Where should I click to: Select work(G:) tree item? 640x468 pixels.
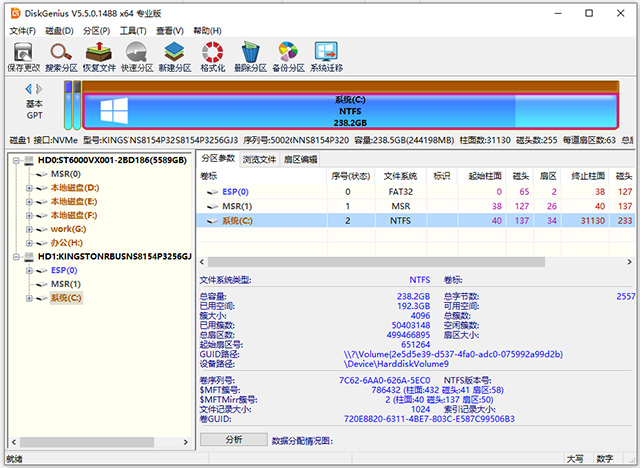point(68,229)
